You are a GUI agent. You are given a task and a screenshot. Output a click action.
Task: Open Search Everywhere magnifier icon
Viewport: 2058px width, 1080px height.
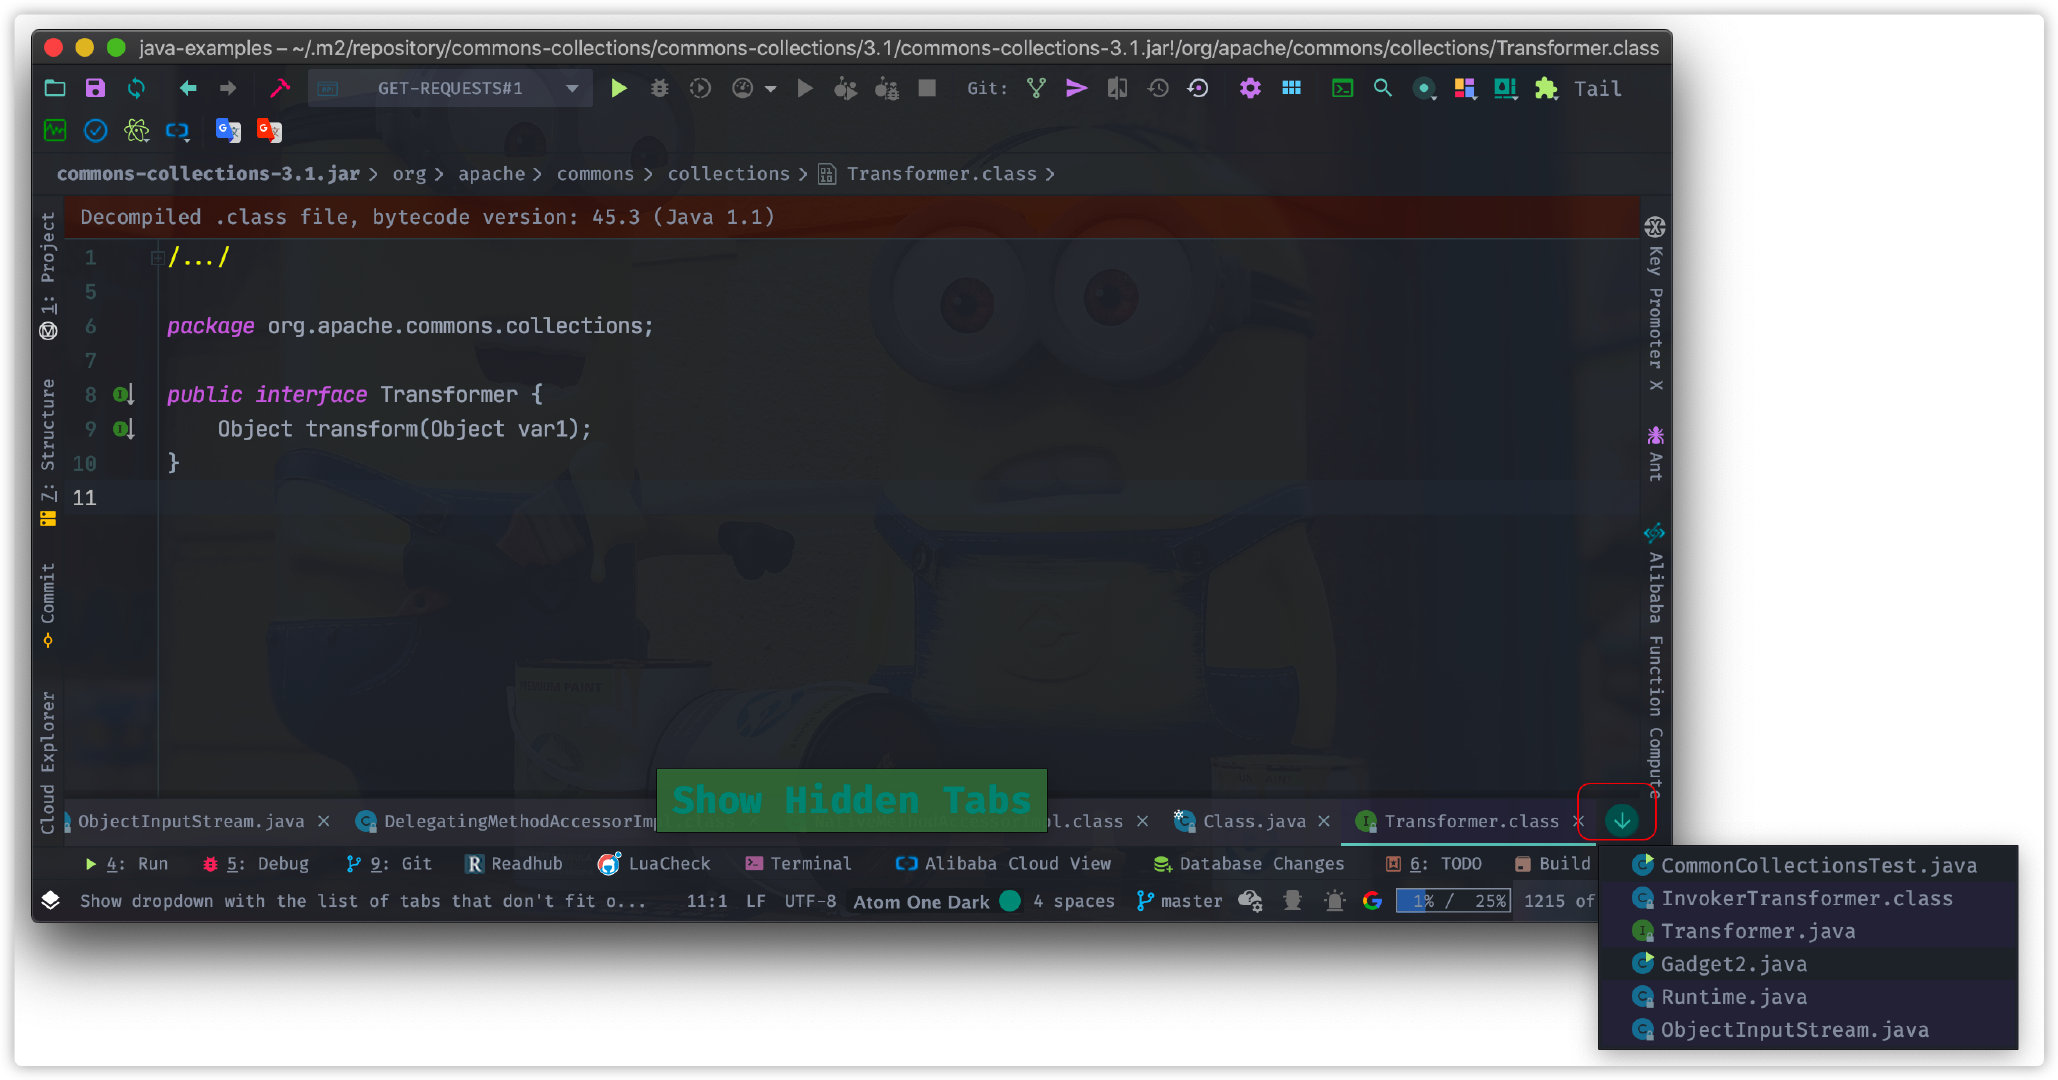pos(1382,89)
